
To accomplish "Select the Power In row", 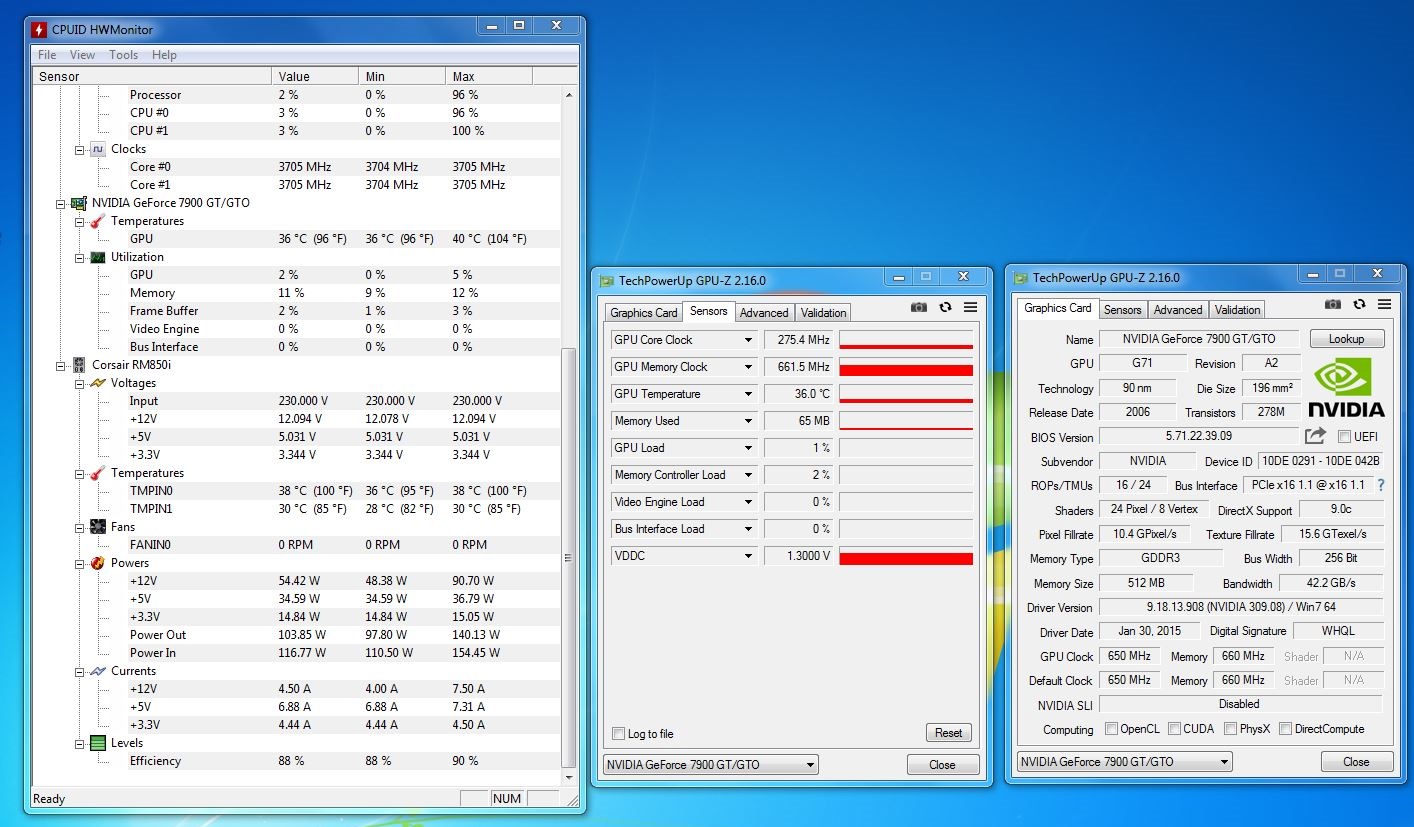I will [x=297, y=653].
